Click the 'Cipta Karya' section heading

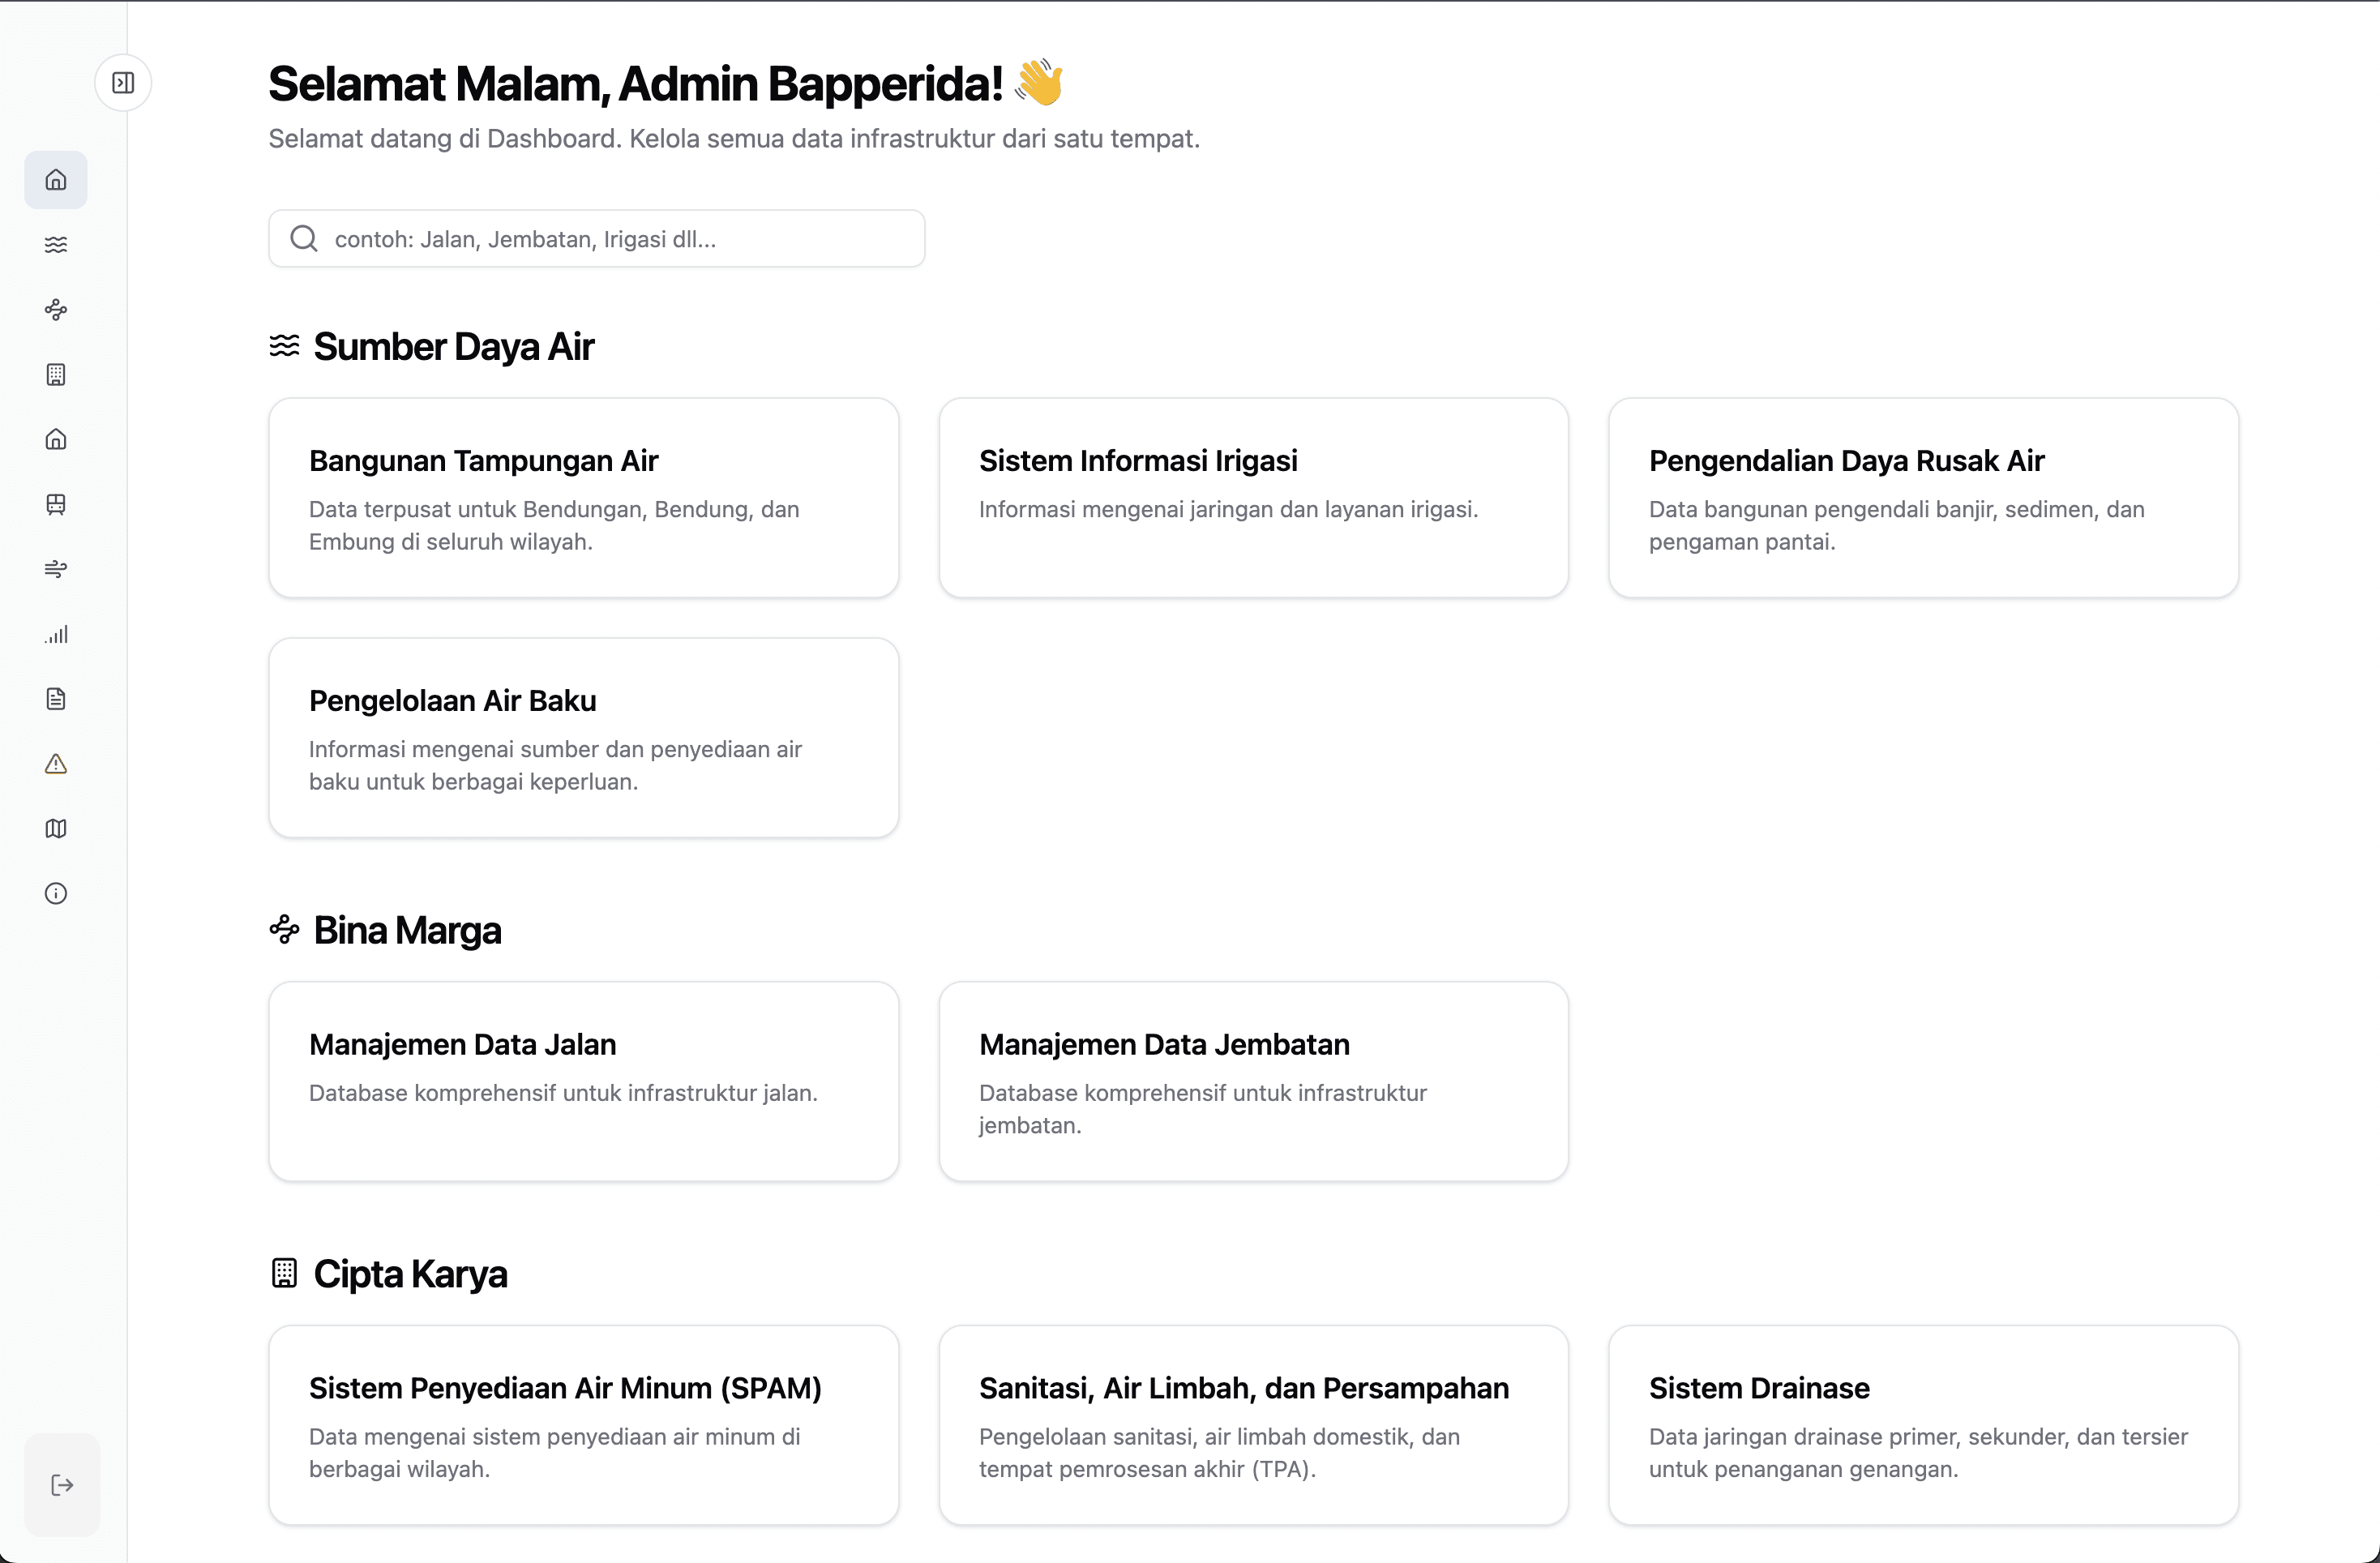411,1274
